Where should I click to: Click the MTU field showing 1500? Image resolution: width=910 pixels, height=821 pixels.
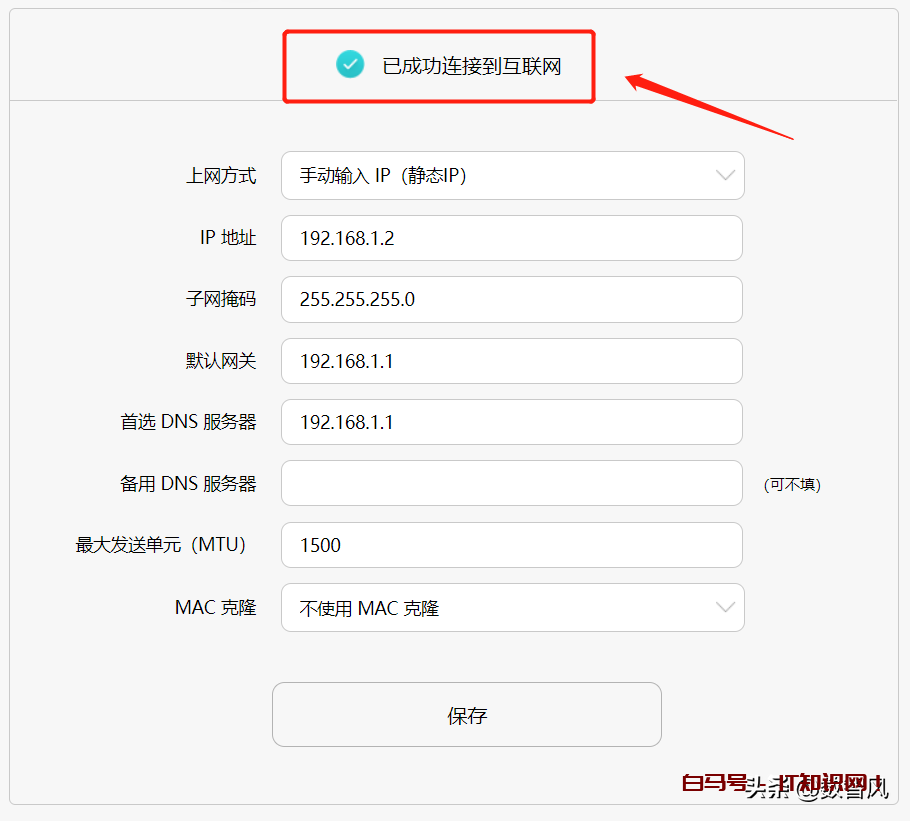tap(511, 545)
